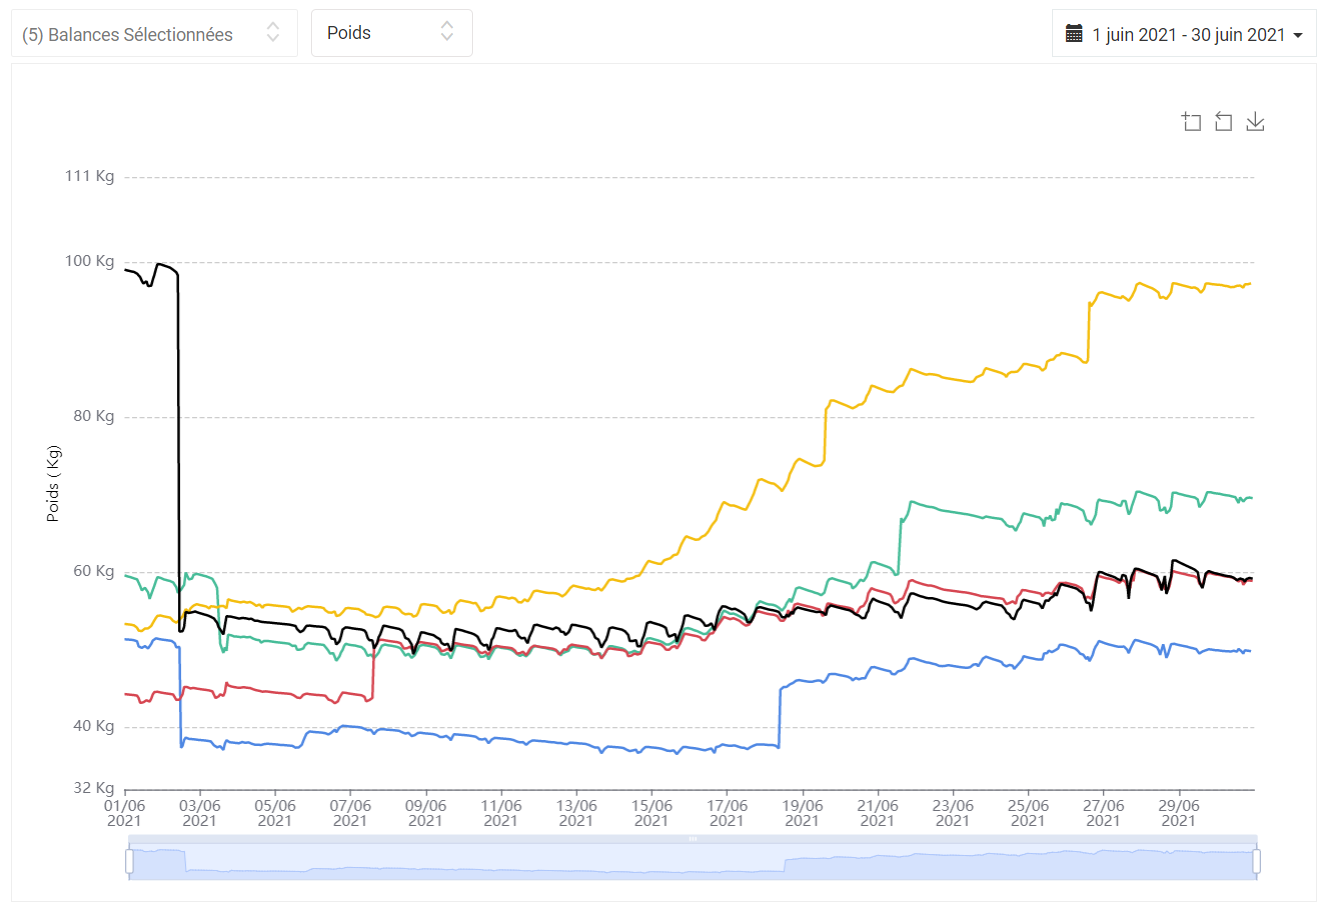The height and width of the screenshot is (906, 1318).
Task: Click the calendar icon in the date range picker
Action: pos(1074,34)
